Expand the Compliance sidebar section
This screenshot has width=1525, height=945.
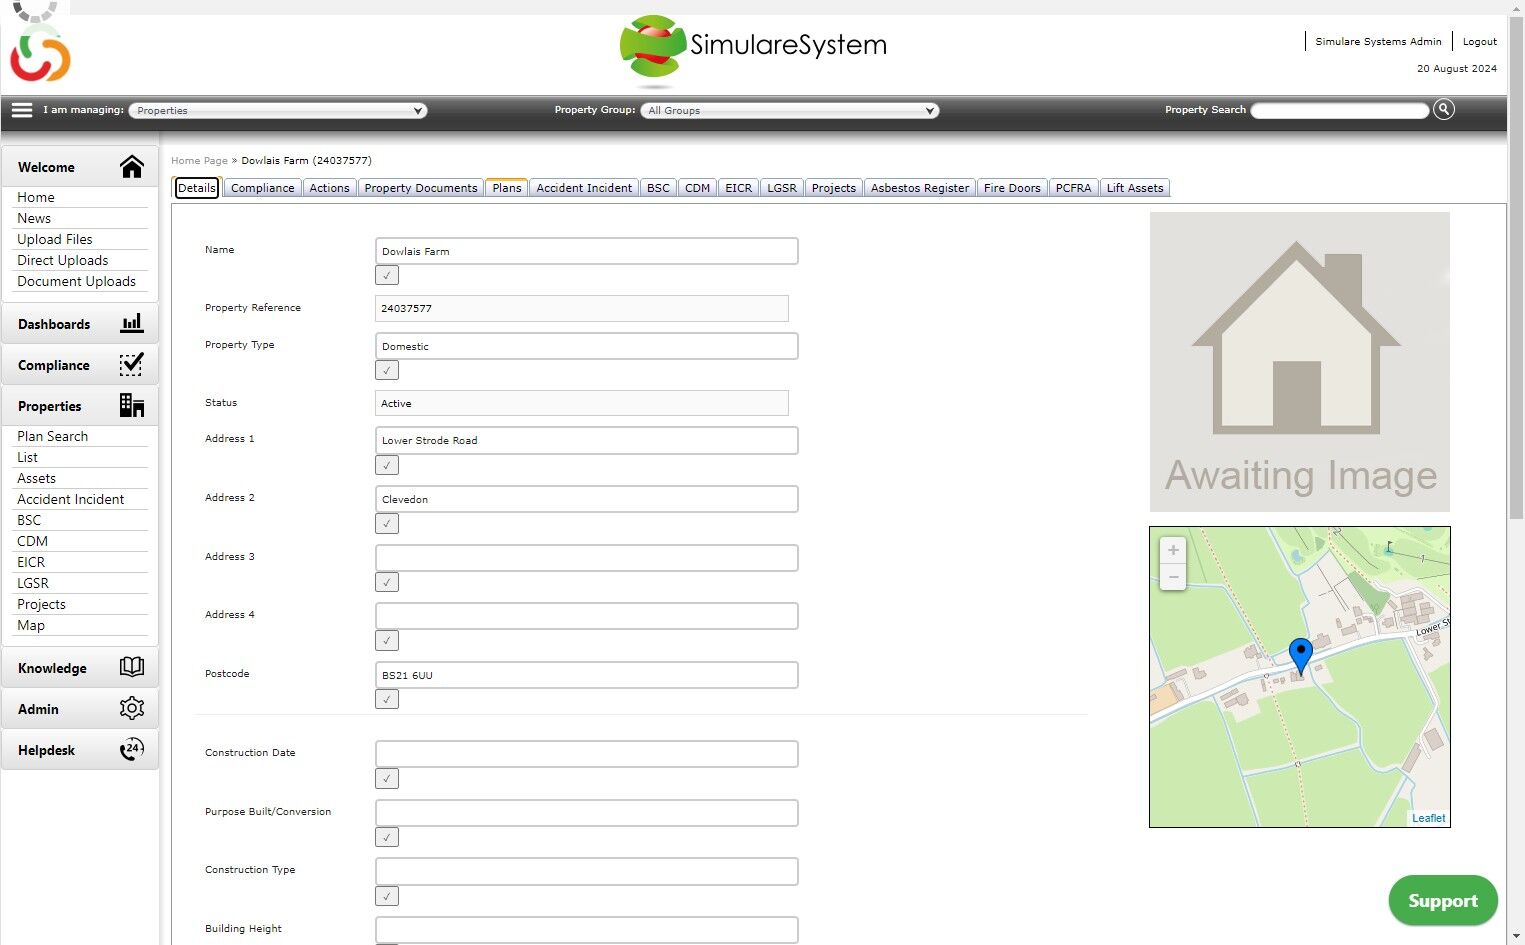click(80, 365)
